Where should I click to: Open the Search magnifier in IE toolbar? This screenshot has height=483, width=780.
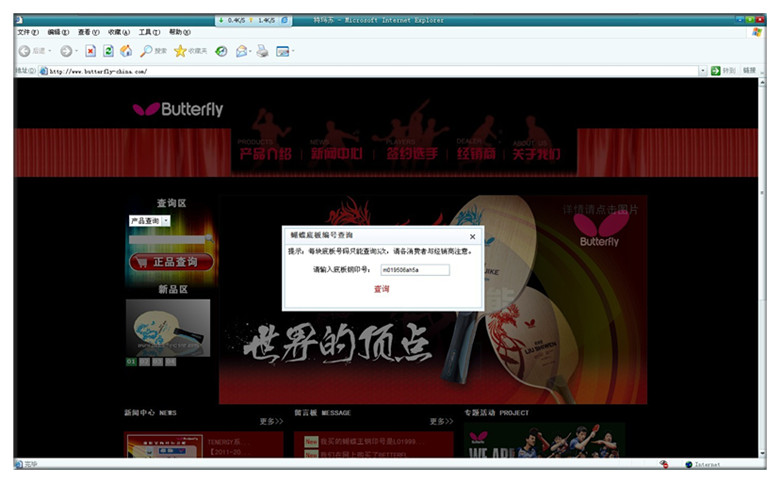pos(146,51)
